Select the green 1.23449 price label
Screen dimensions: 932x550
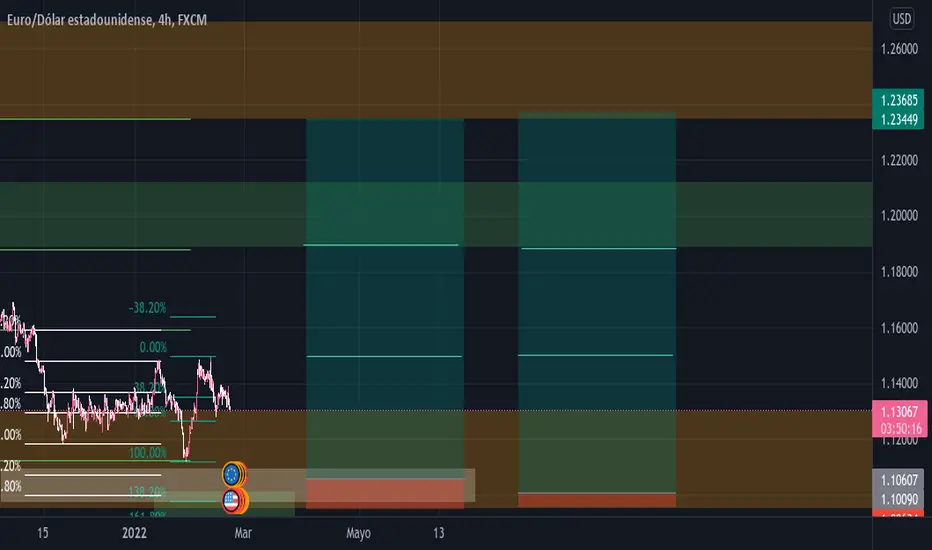click(898, 120)
